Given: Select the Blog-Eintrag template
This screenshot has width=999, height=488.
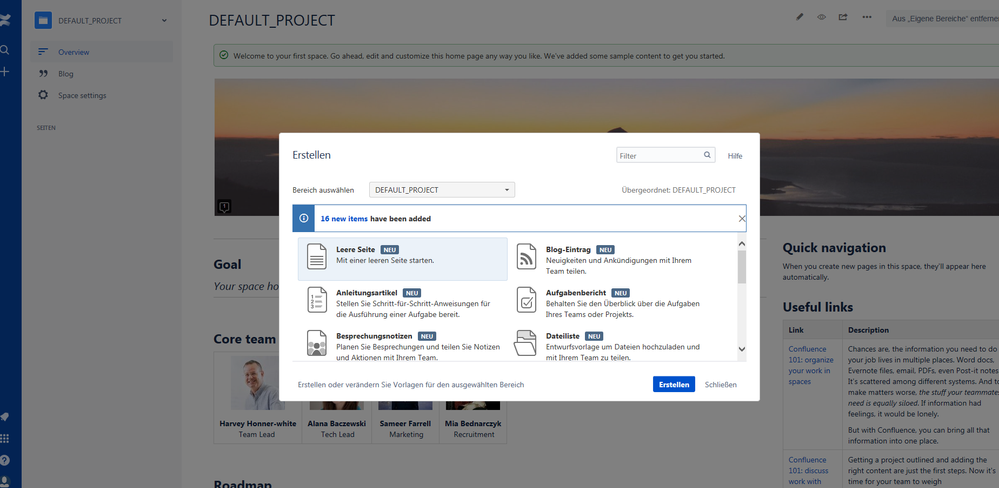Looking at the screenshot, I should click(x=612, y=259).
